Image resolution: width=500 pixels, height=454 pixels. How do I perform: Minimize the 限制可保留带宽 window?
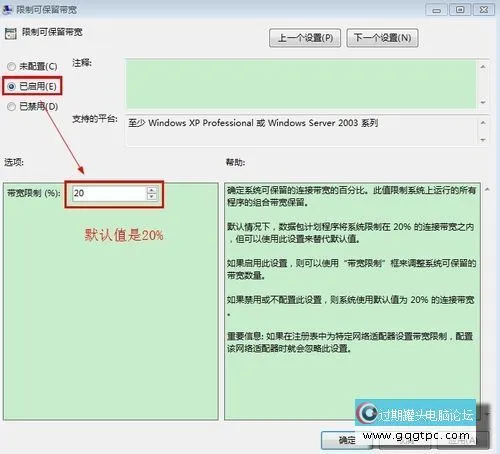(436, 10)
